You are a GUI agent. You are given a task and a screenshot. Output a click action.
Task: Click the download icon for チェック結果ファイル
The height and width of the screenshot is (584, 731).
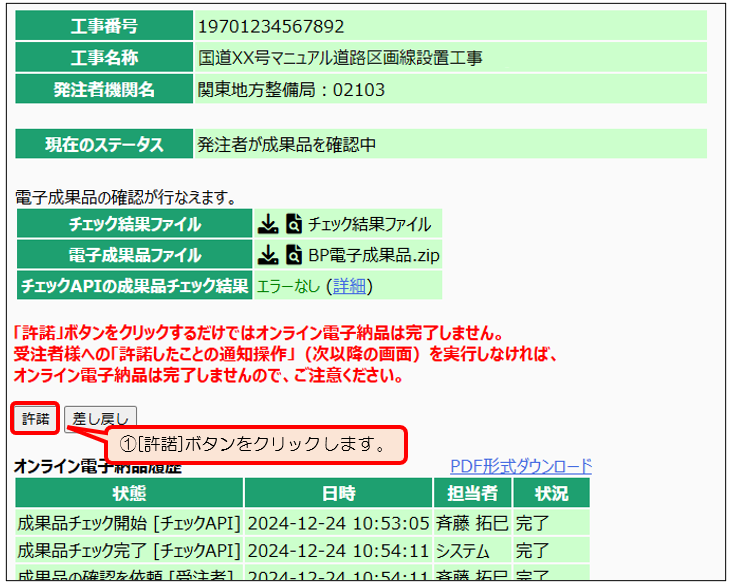[x=268, y=224]
